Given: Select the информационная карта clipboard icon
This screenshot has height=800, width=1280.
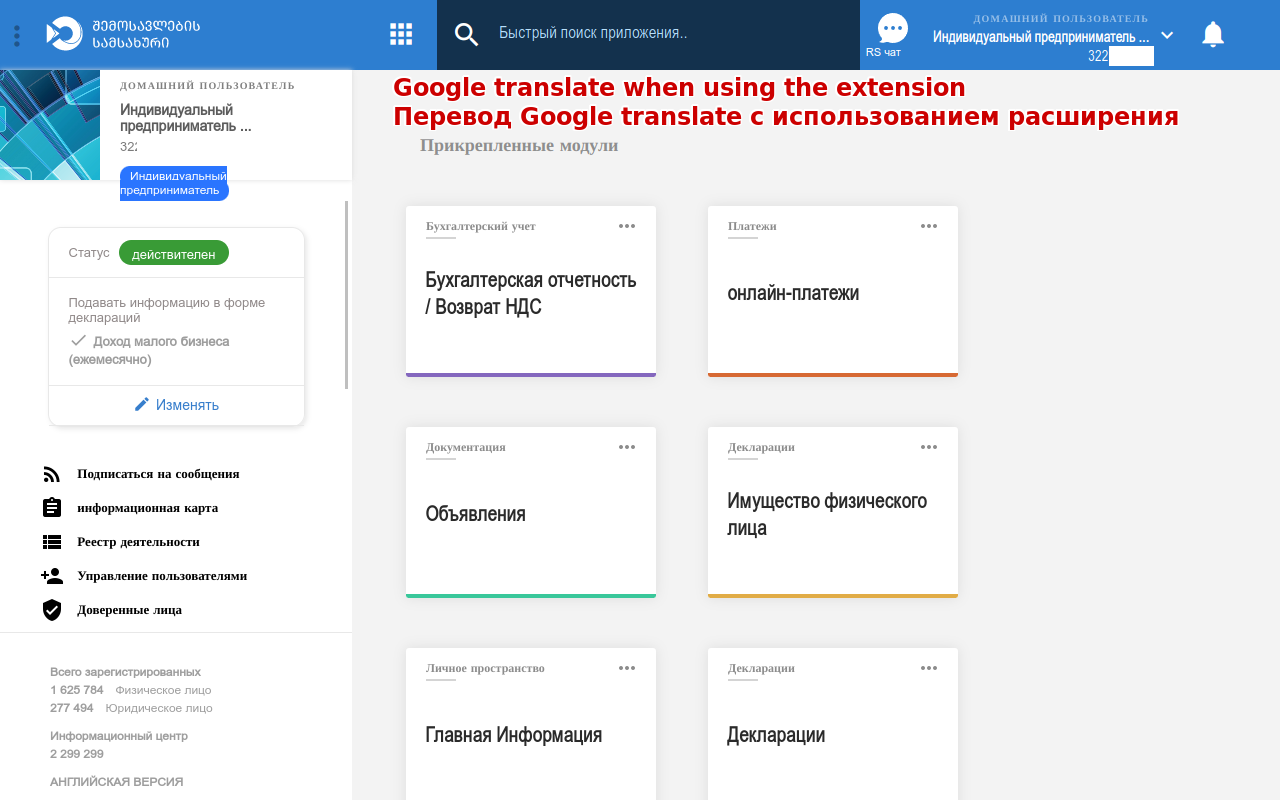Looking at the screenshot, I should [x=52, y=507].
